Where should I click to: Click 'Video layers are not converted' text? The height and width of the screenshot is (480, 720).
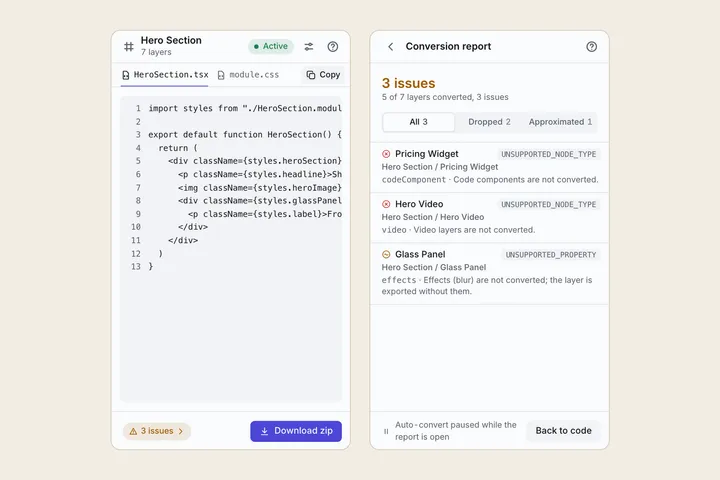[x=474, y=230]
